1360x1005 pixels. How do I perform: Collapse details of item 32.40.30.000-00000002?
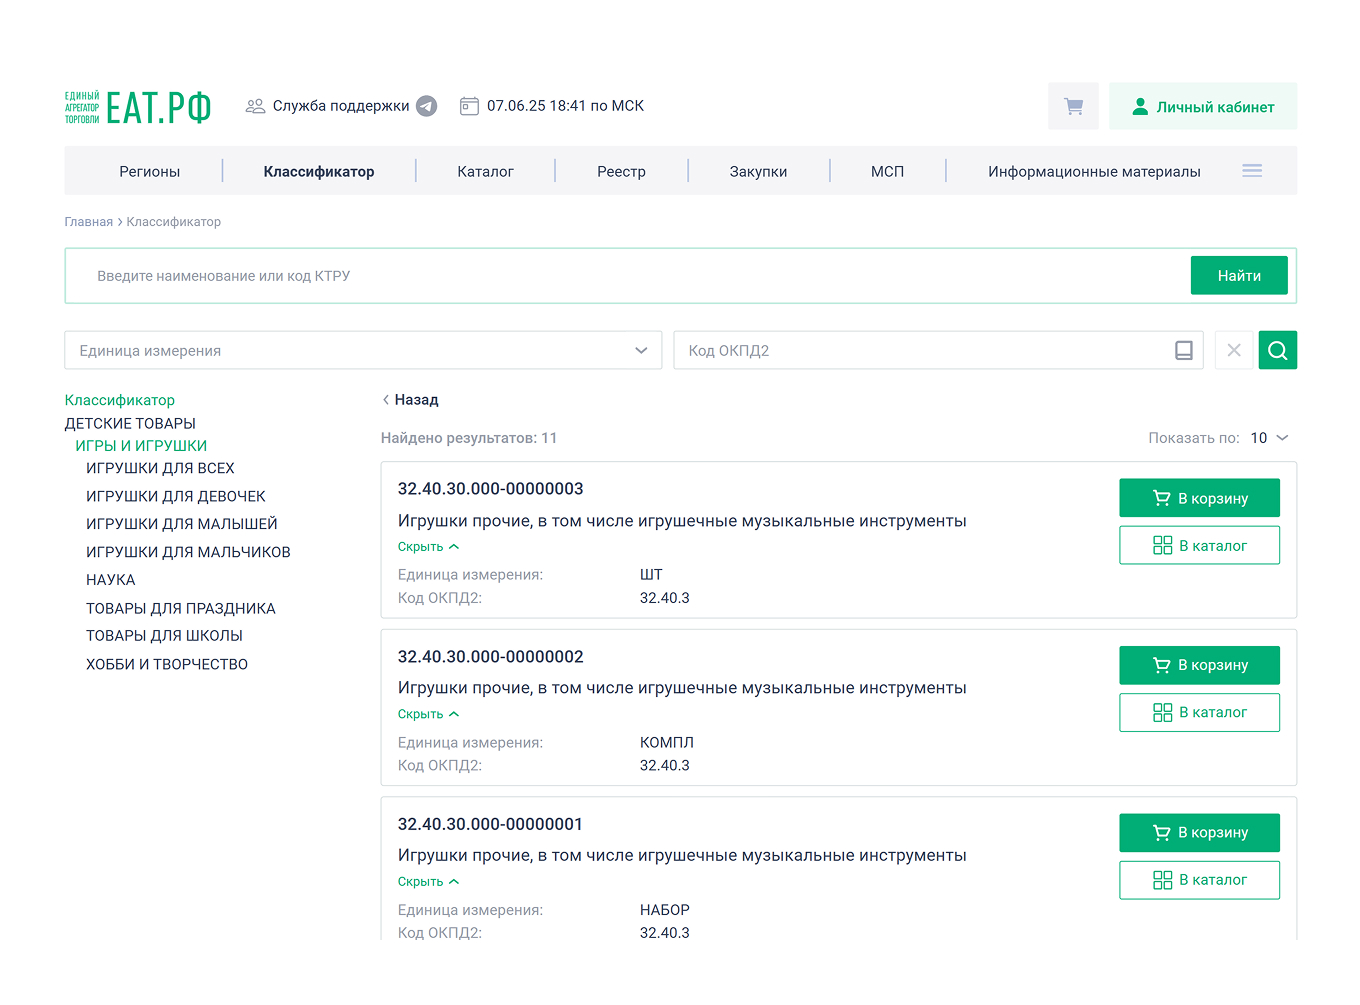click(428, 714)
